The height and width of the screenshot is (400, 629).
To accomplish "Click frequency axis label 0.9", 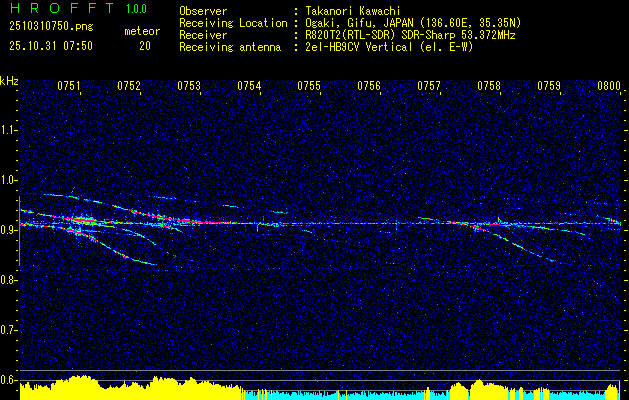I will (x=8, y=230).
